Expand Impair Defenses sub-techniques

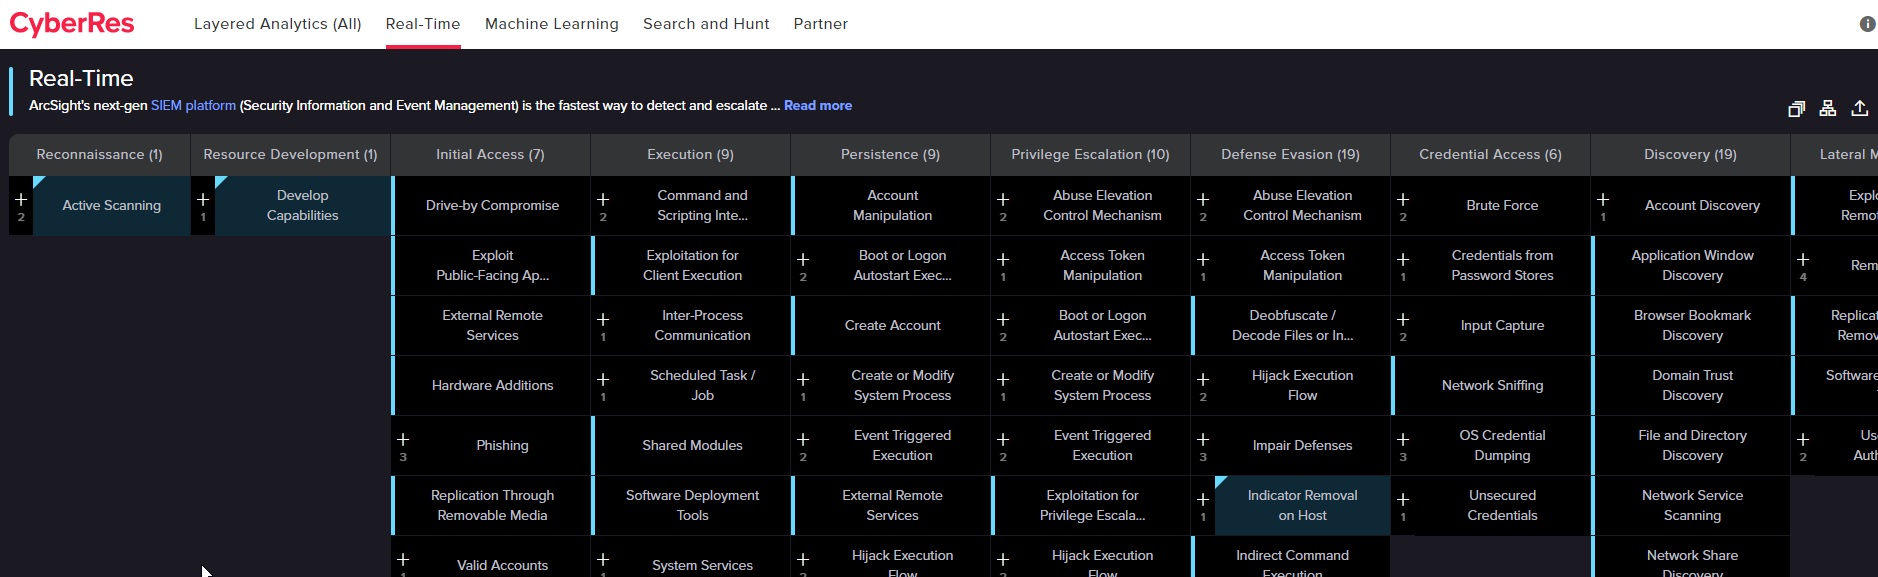[1203, 440]
